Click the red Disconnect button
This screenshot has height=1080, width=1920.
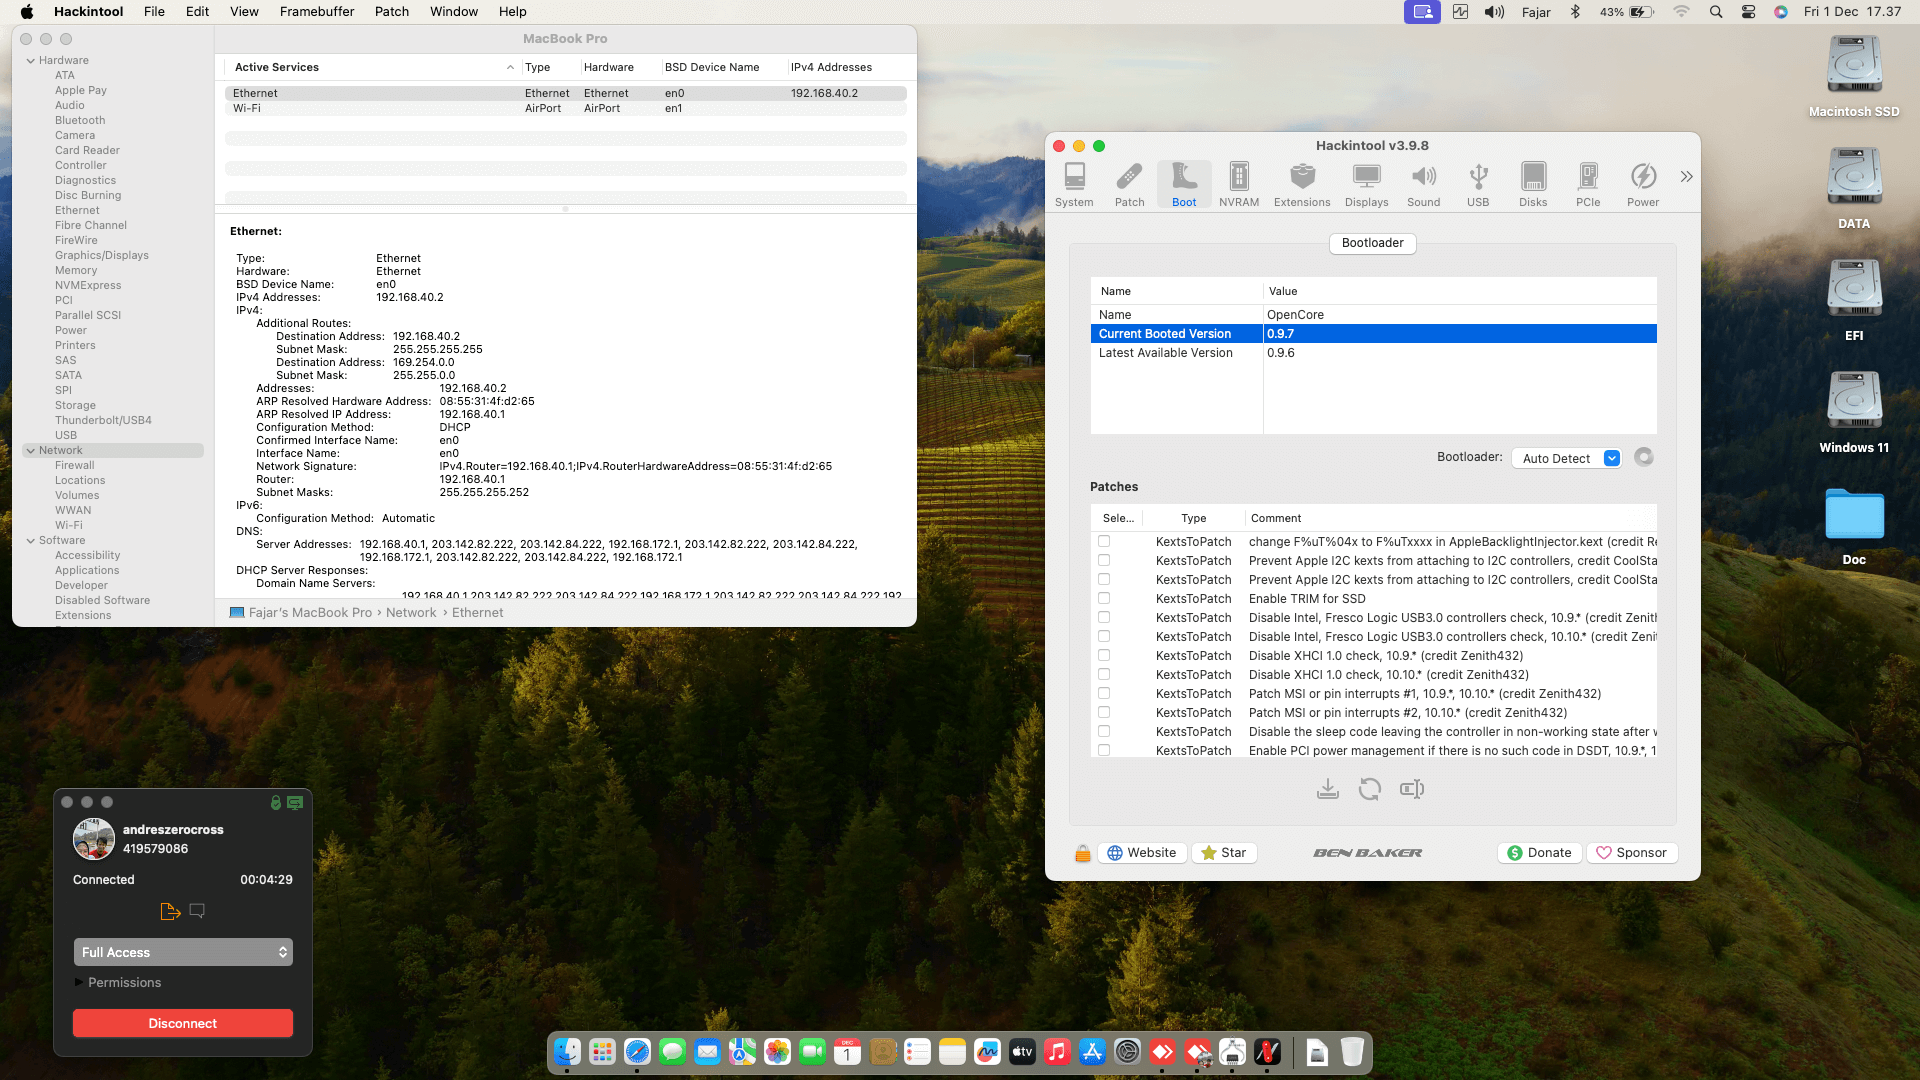[x=183, y=1023]
